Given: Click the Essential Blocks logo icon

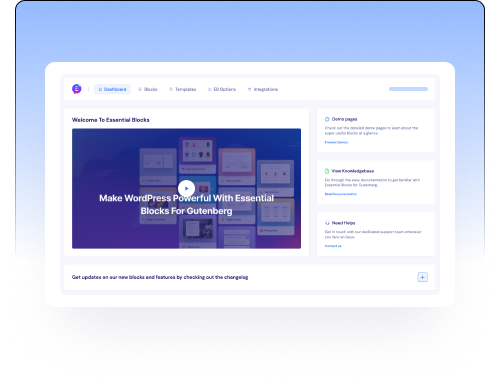Looking at the screenshot, I should point(77,89).
